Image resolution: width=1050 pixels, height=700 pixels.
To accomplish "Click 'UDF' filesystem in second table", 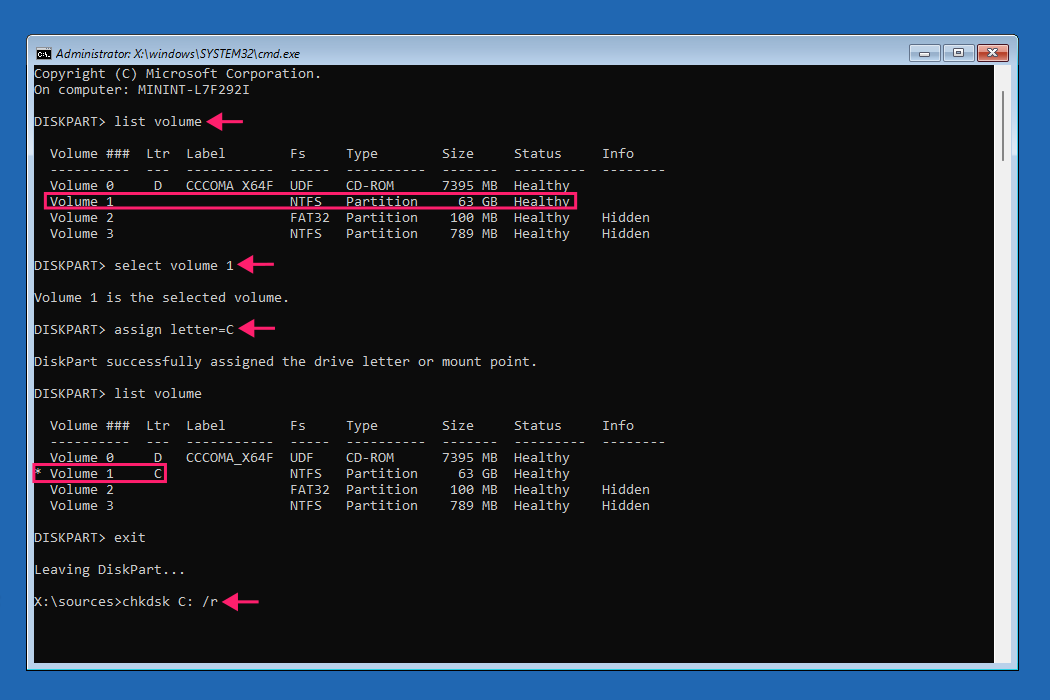I will click(x=301, y=458).
